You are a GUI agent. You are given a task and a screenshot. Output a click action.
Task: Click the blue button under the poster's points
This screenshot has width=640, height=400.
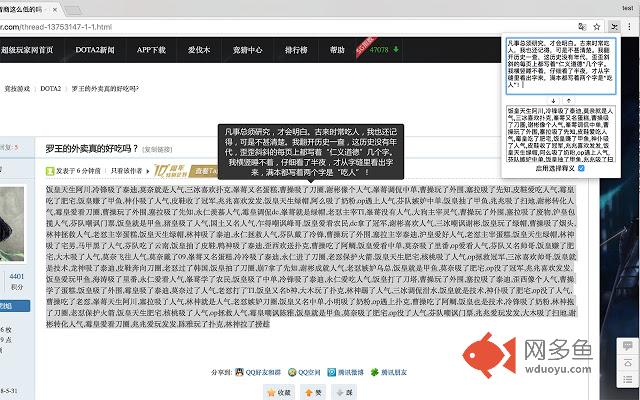coord(15,306)
